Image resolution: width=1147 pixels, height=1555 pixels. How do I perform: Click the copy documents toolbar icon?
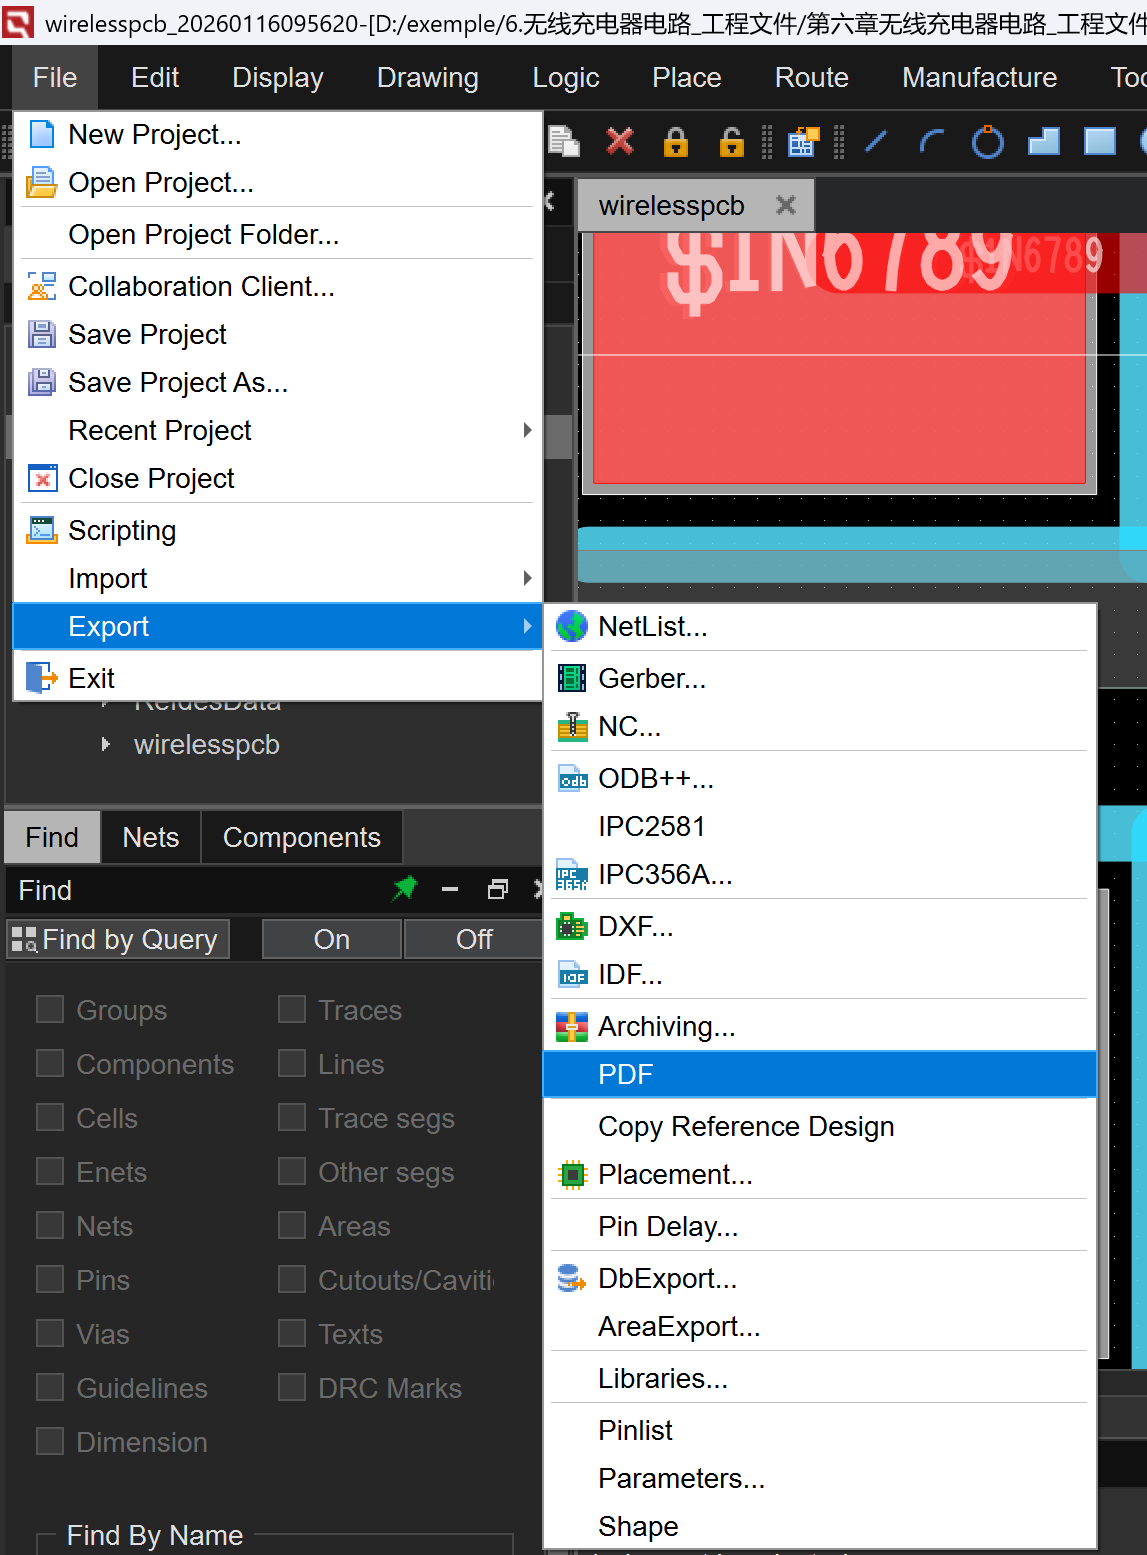click(564, 142)
